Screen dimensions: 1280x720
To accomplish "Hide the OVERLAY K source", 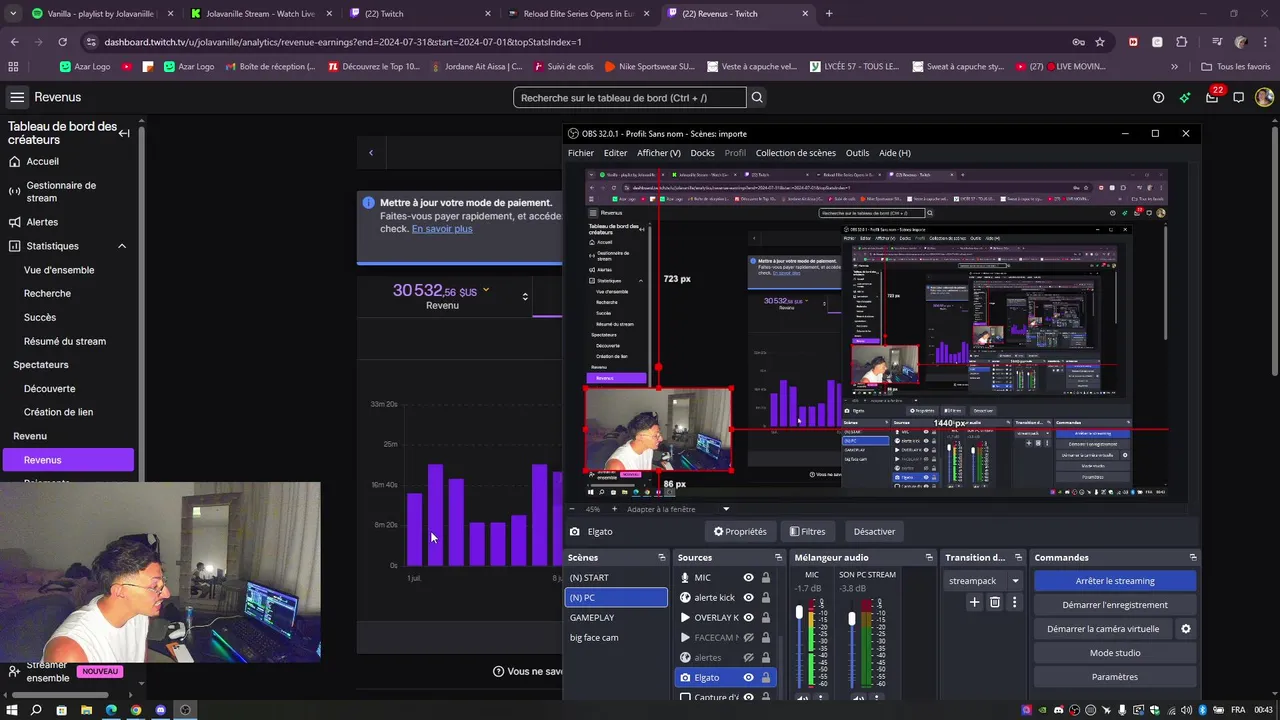I will point(748,618).
